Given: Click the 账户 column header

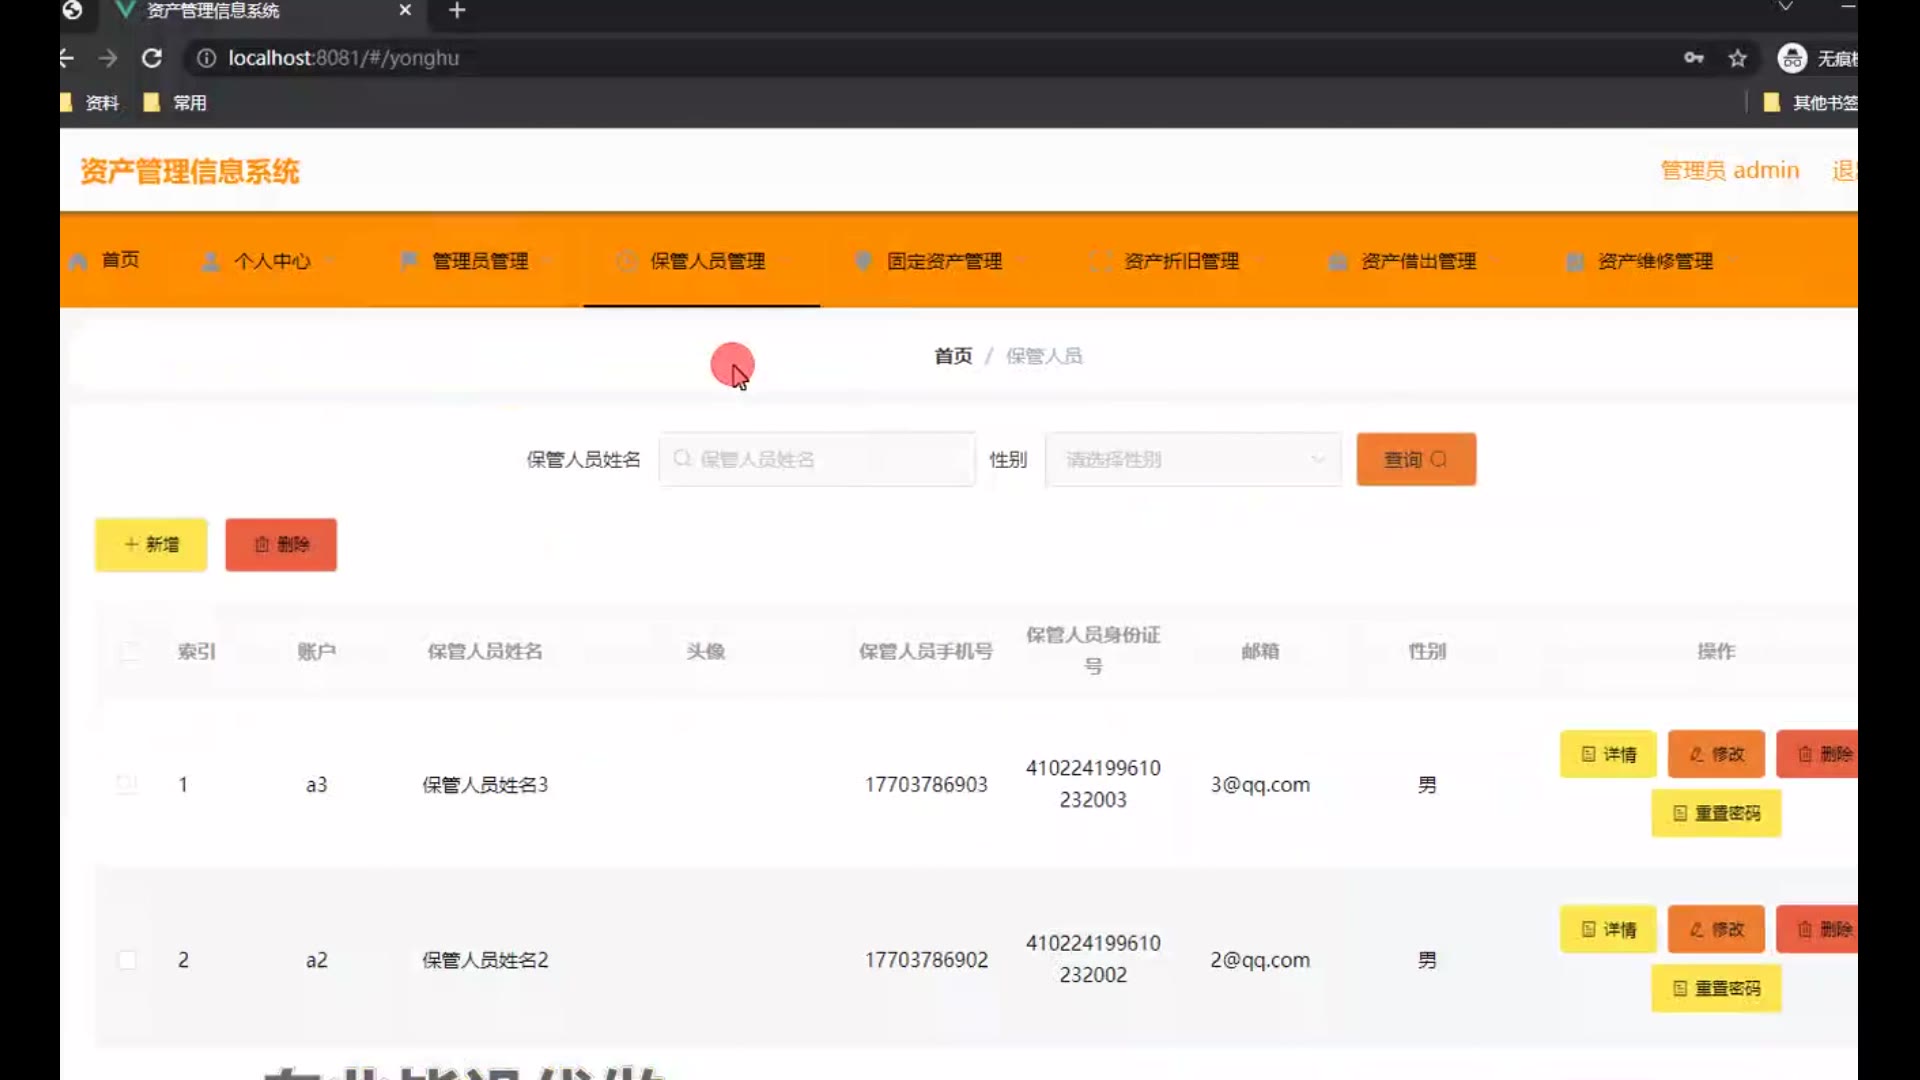Looking at the screenshot, I should tap(316, 651).
